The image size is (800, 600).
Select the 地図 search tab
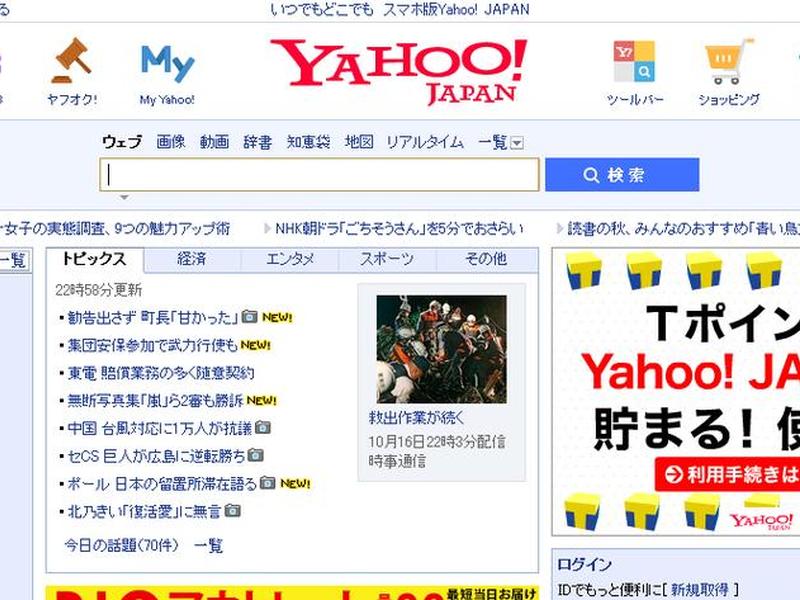[x=359, y=141]
